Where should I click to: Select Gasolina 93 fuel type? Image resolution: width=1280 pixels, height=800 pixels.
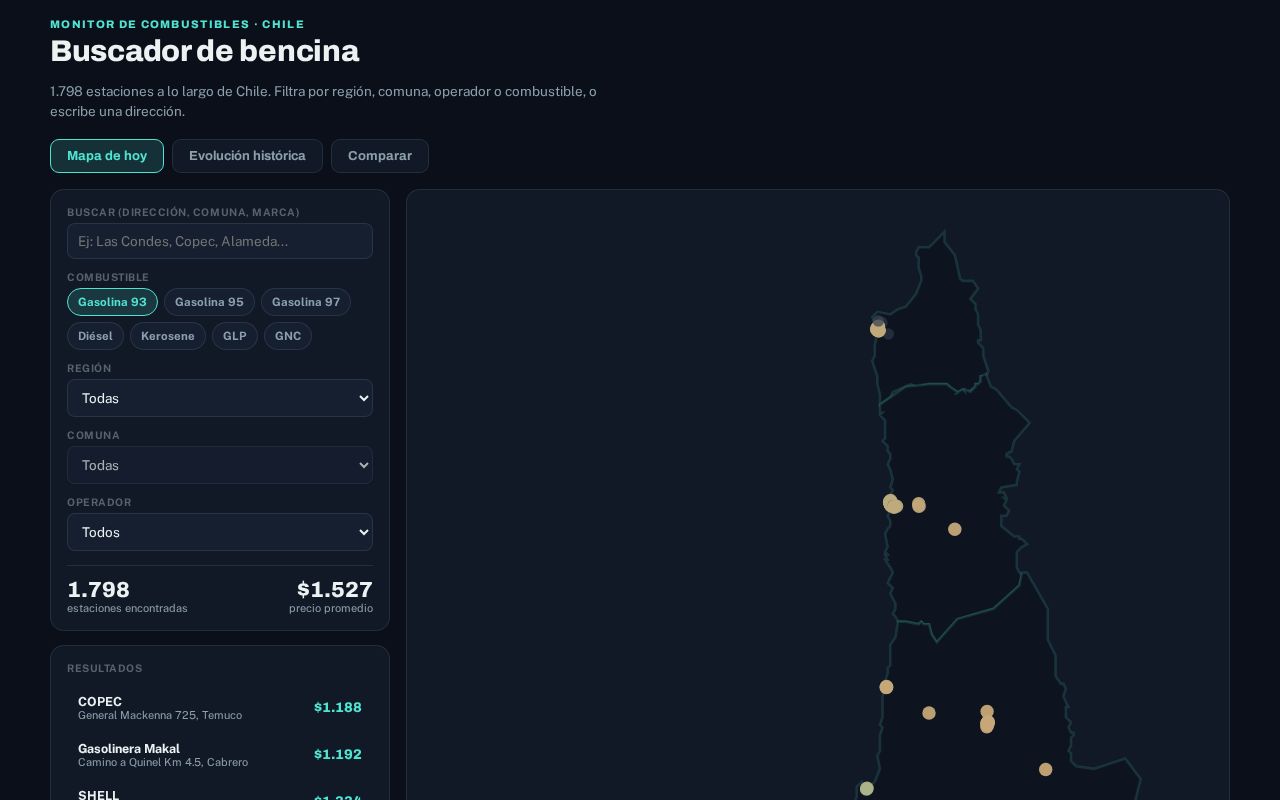pos(112,302)
